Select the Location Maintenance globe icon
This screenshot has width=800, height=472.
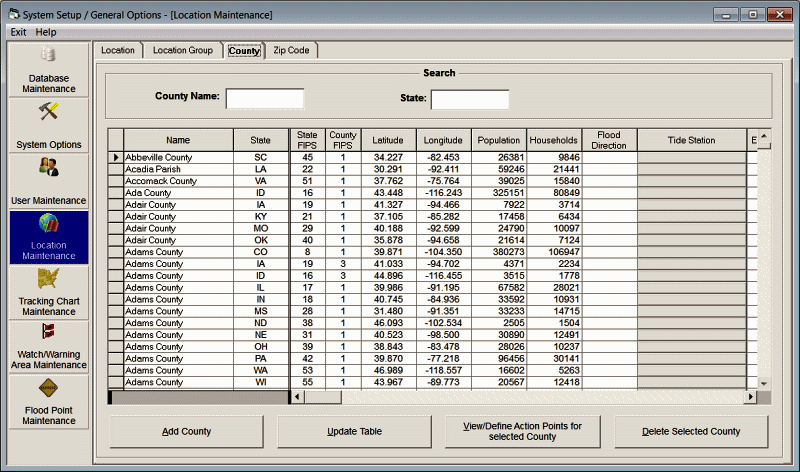(x=48, y=223)
